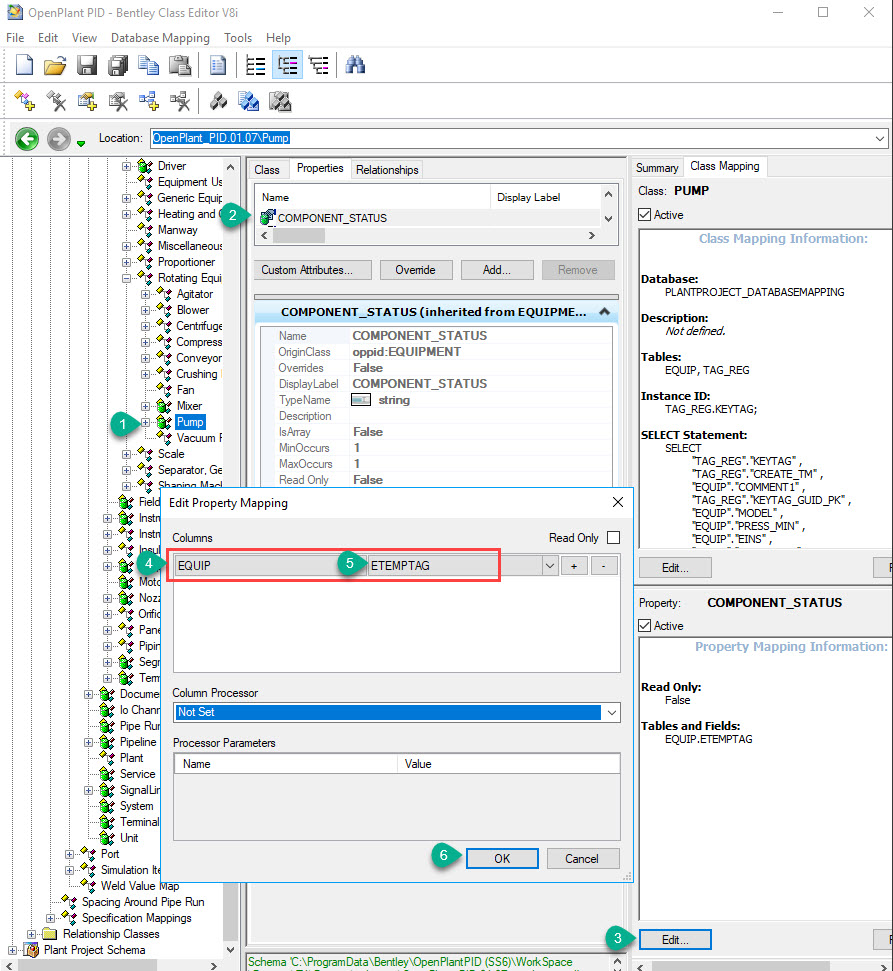Expand the Pump tree node
Image resolution: width=893 pixels, height=971 pixels.
(146, 422)
